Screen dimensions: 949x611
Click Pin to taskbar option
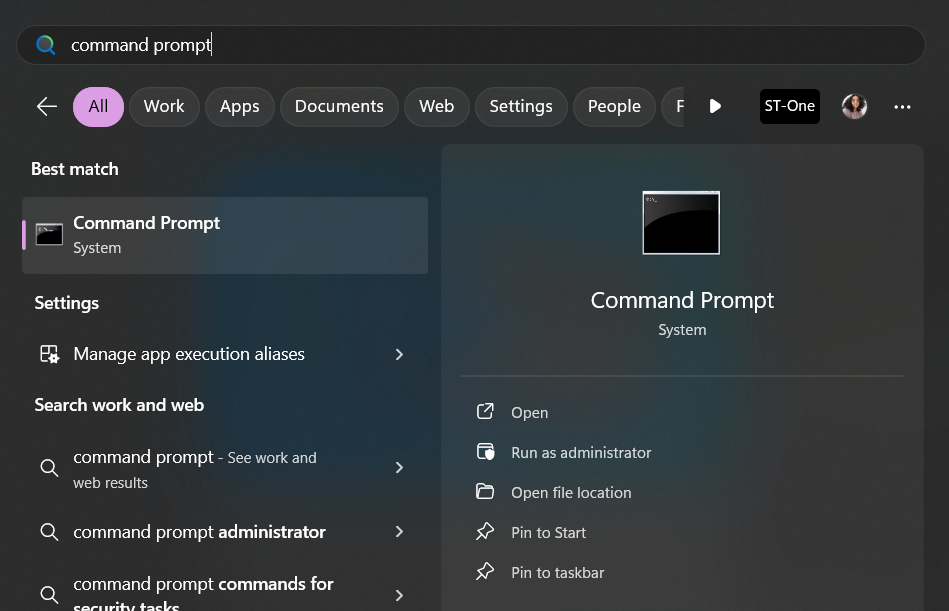pyautogui.click(x=557, y=572)
